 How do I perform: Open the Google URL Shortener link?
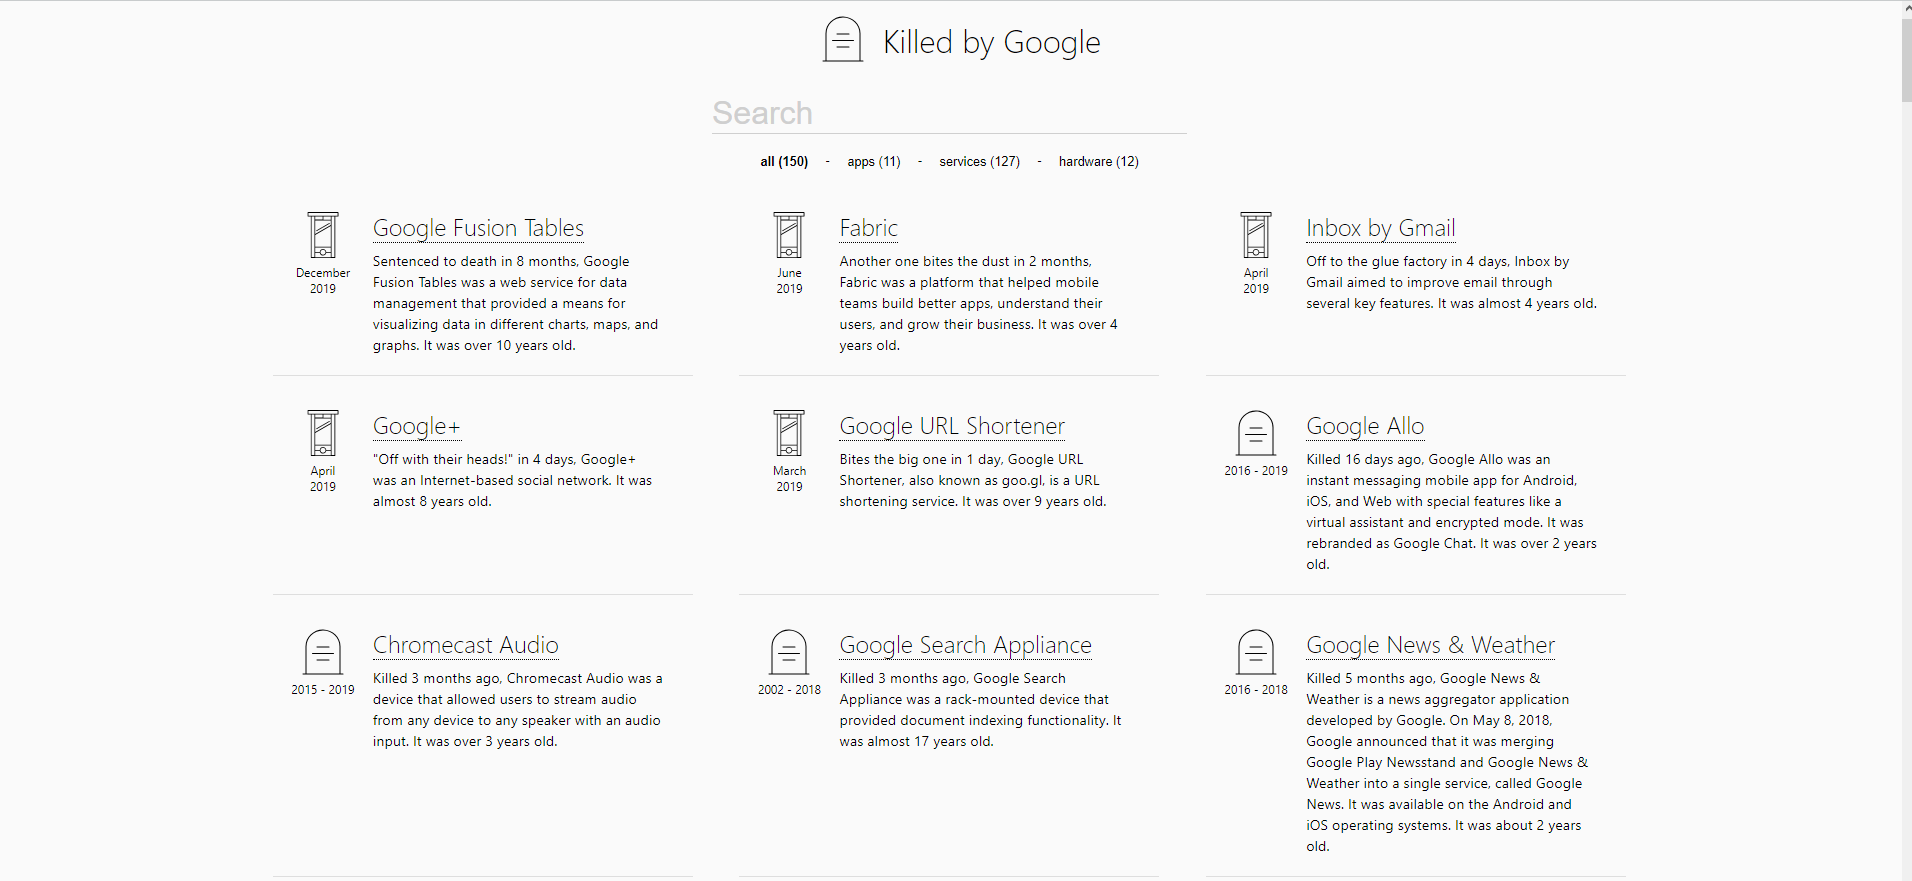(952, 426)
